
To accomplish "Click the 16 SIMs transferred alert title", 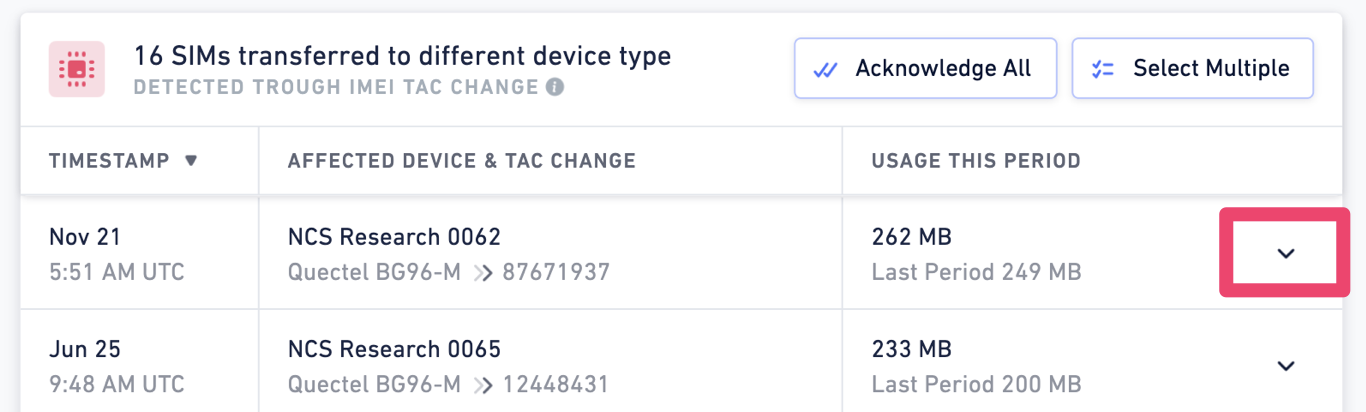I will click(x=403, y=56).
